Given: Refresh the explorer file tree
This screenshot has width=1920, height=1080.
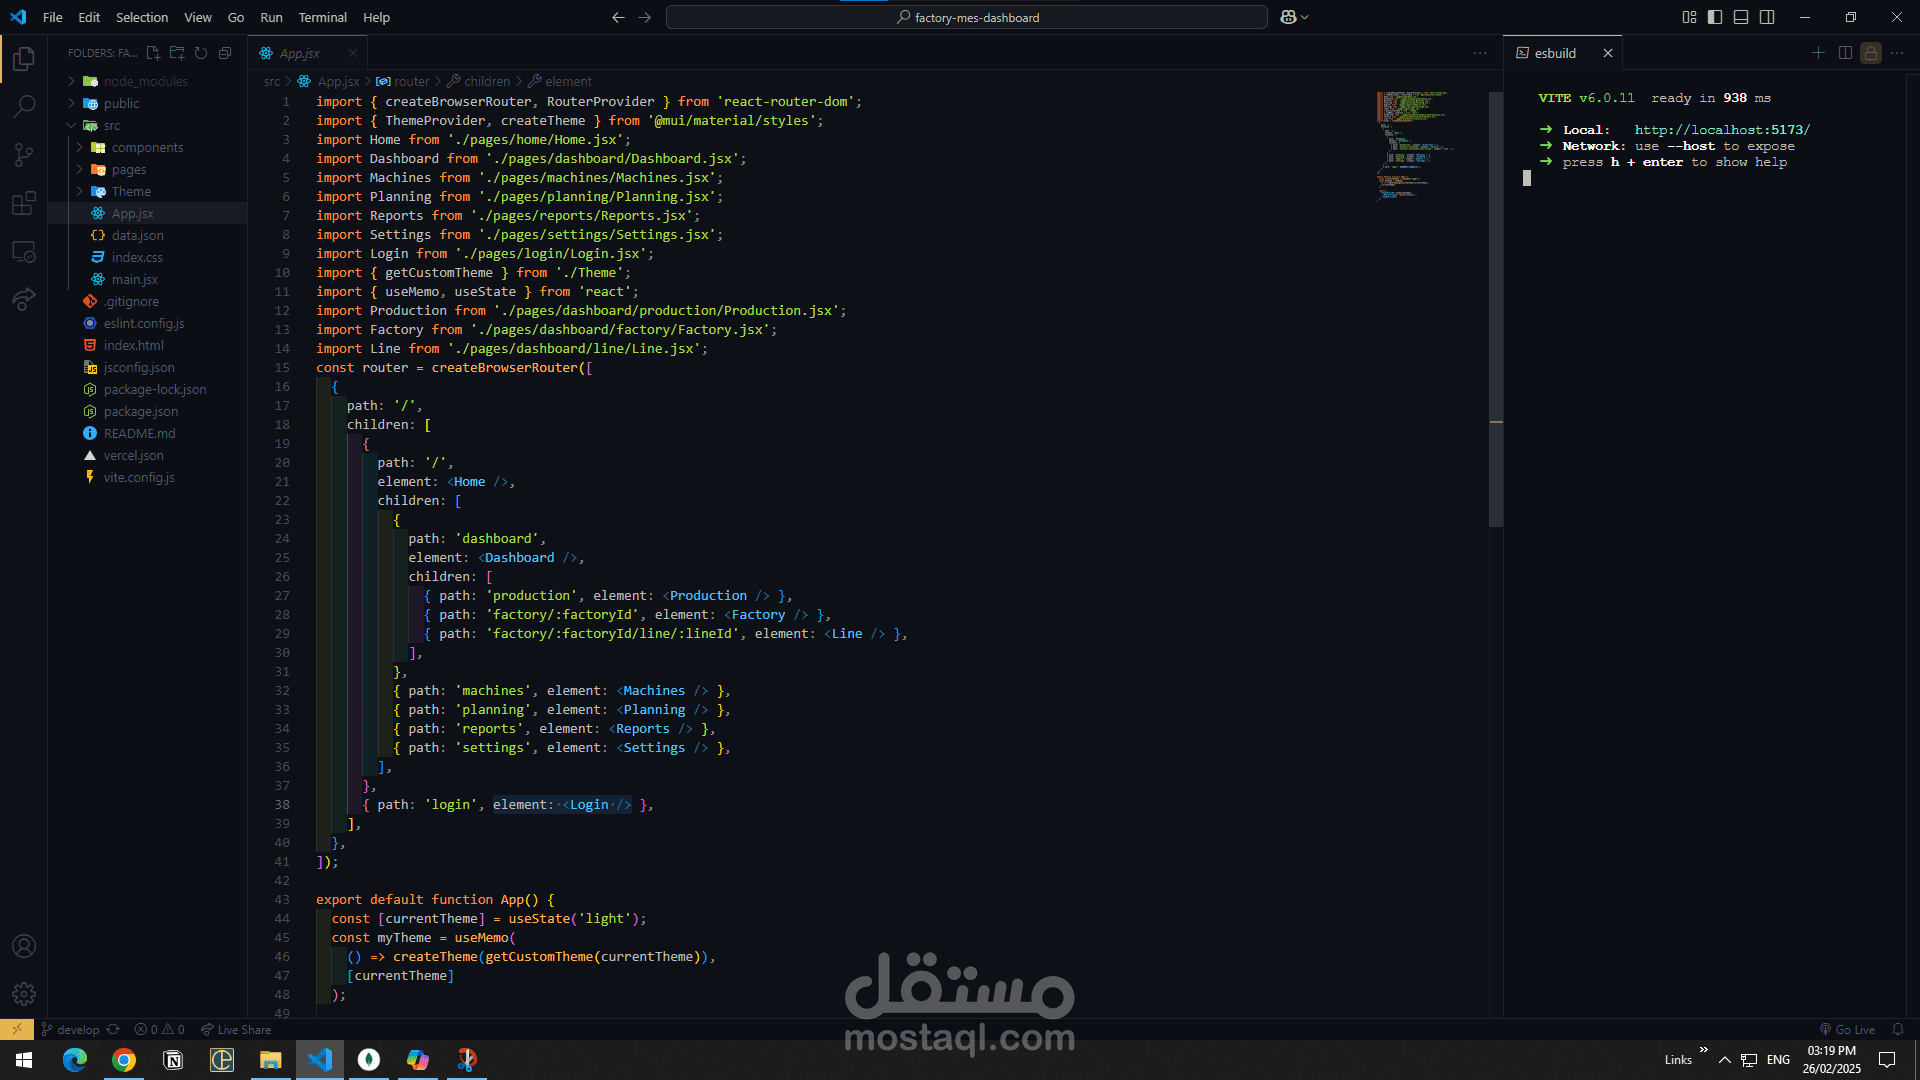Looking at the screenshot, I should pos(201,53).
